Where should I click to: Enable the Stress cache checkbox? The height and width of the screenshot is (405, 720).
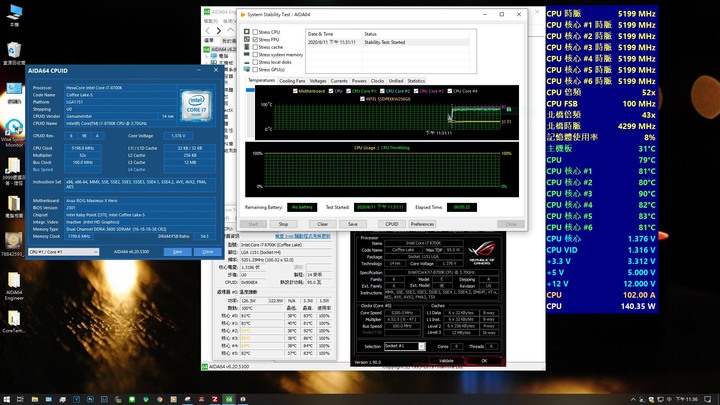(x=255, y=47)
